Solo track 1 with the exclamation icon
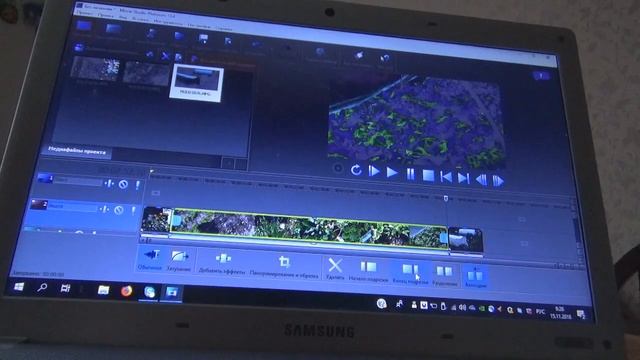This screenshot has height=360, width=640. click(x=138, y=185)
